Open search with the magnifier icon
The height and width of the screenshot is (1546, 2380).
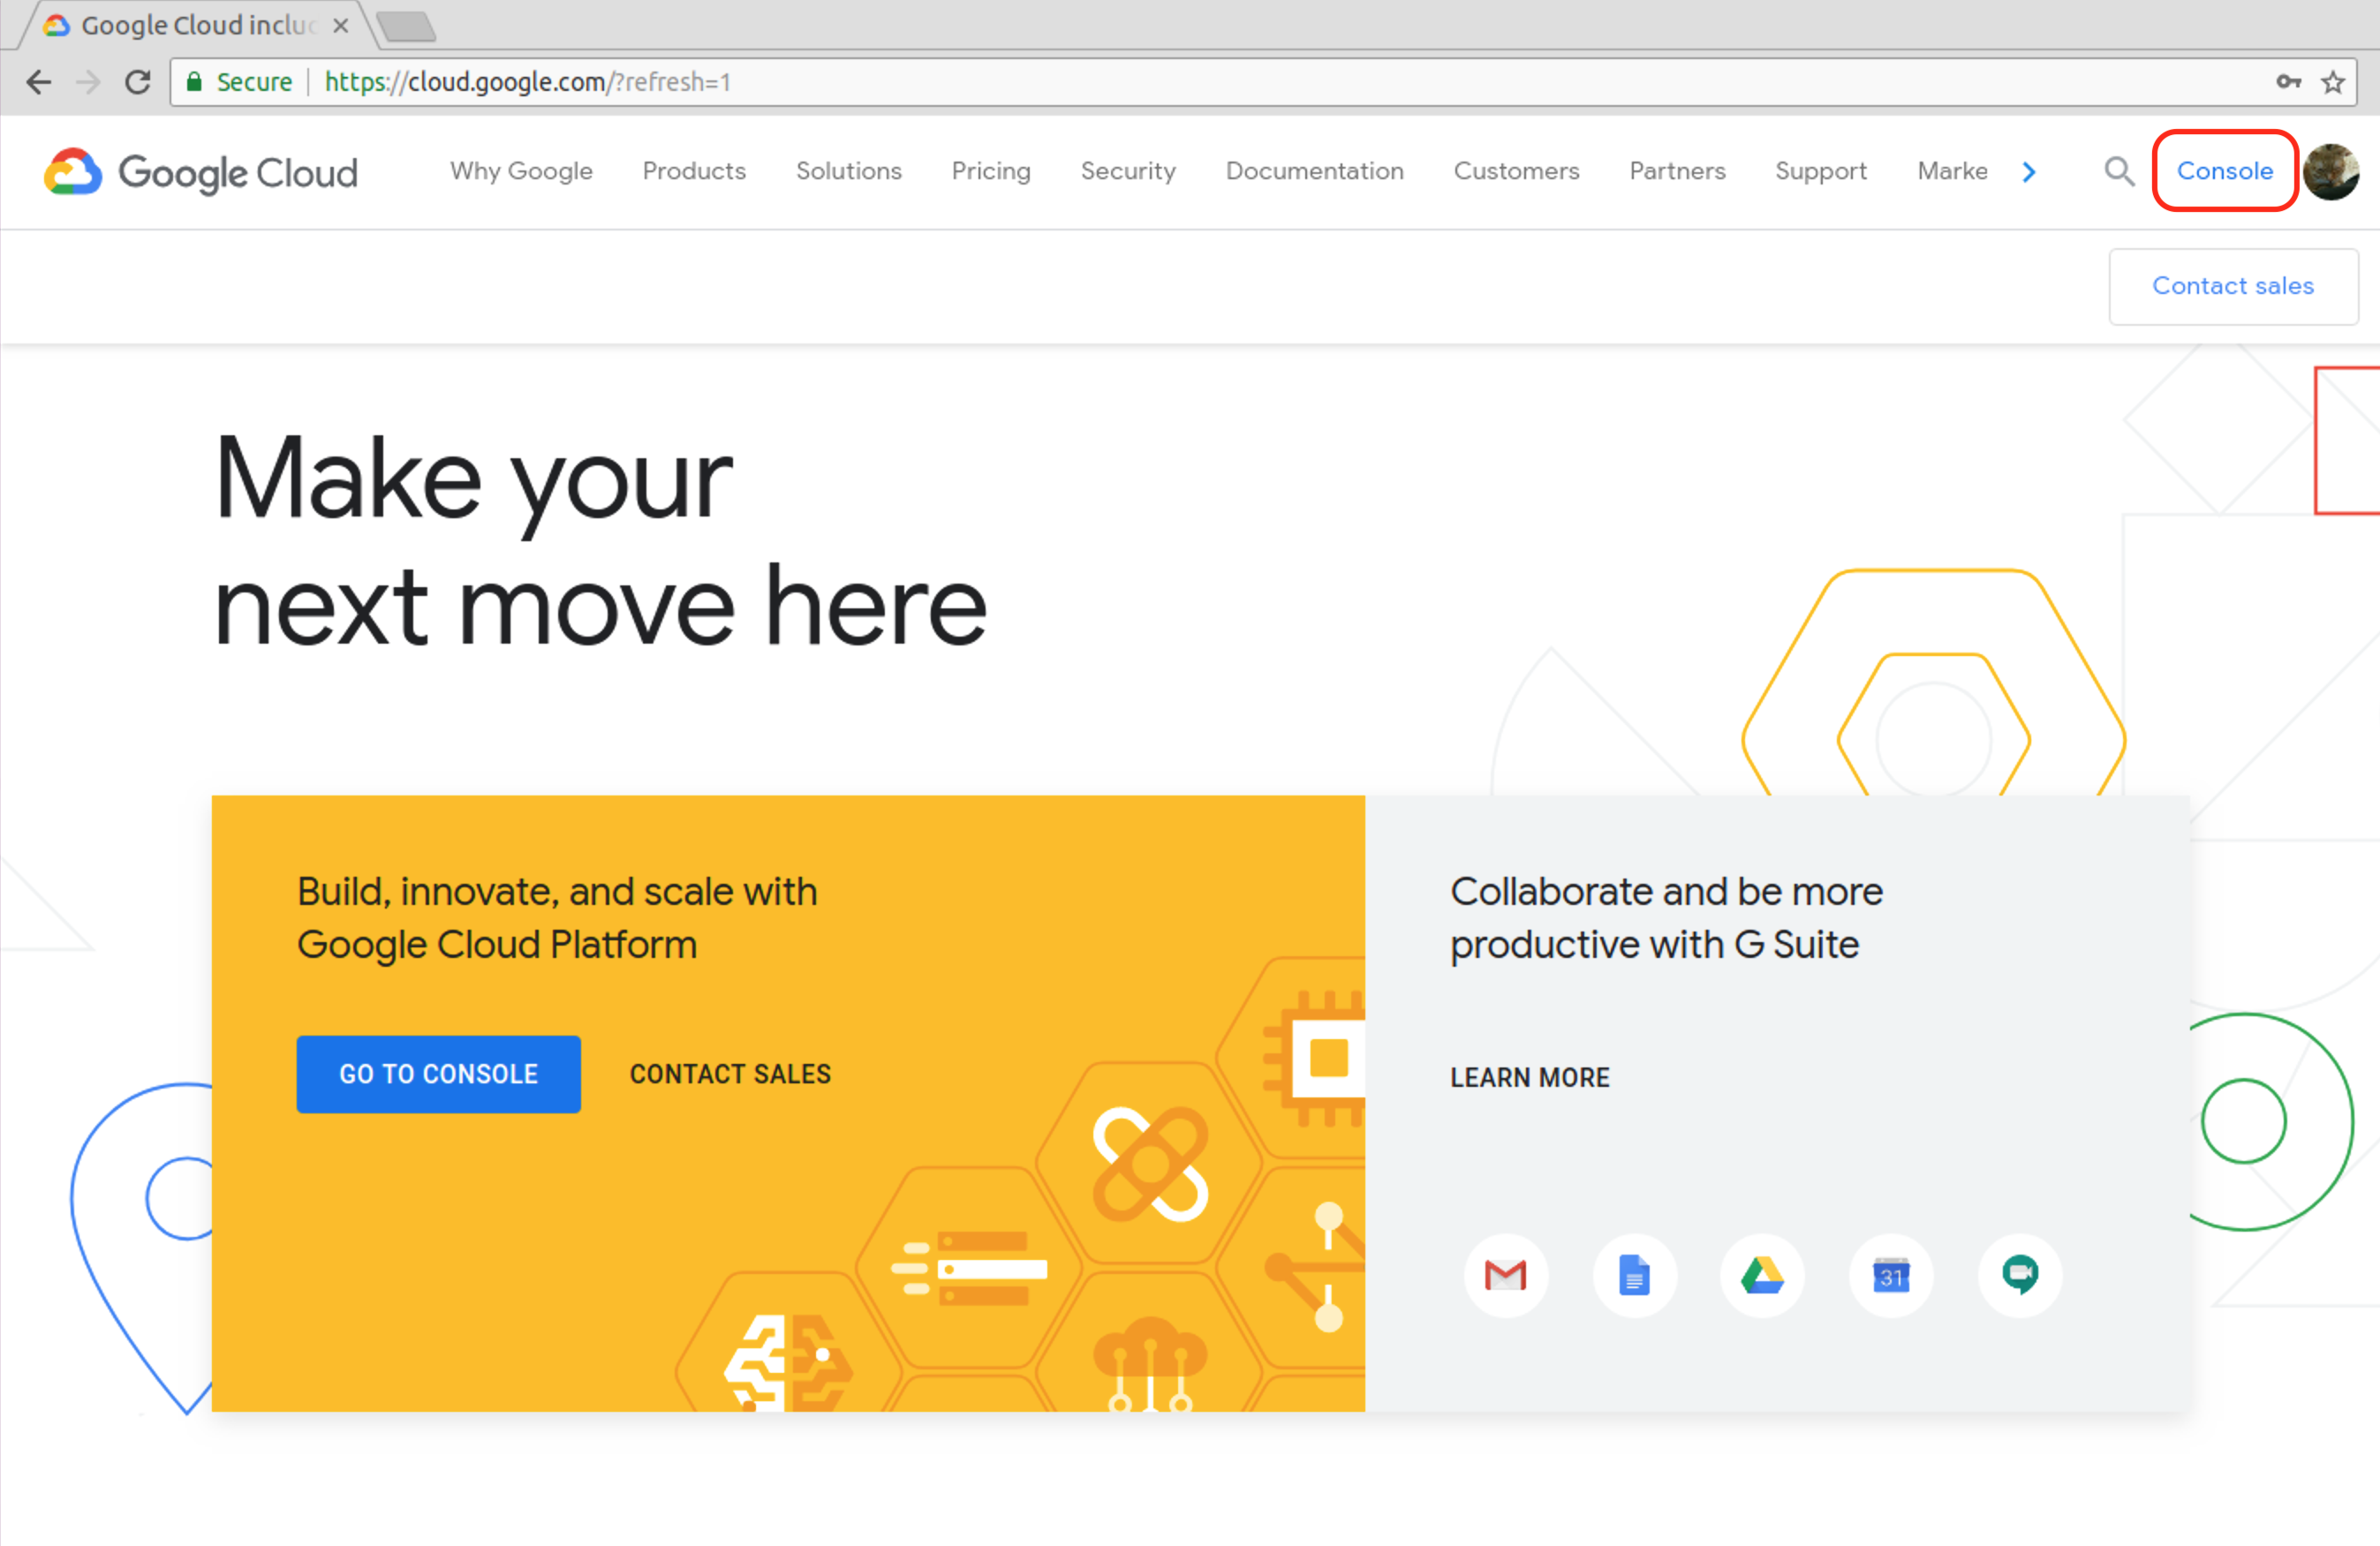point(2118,171)
